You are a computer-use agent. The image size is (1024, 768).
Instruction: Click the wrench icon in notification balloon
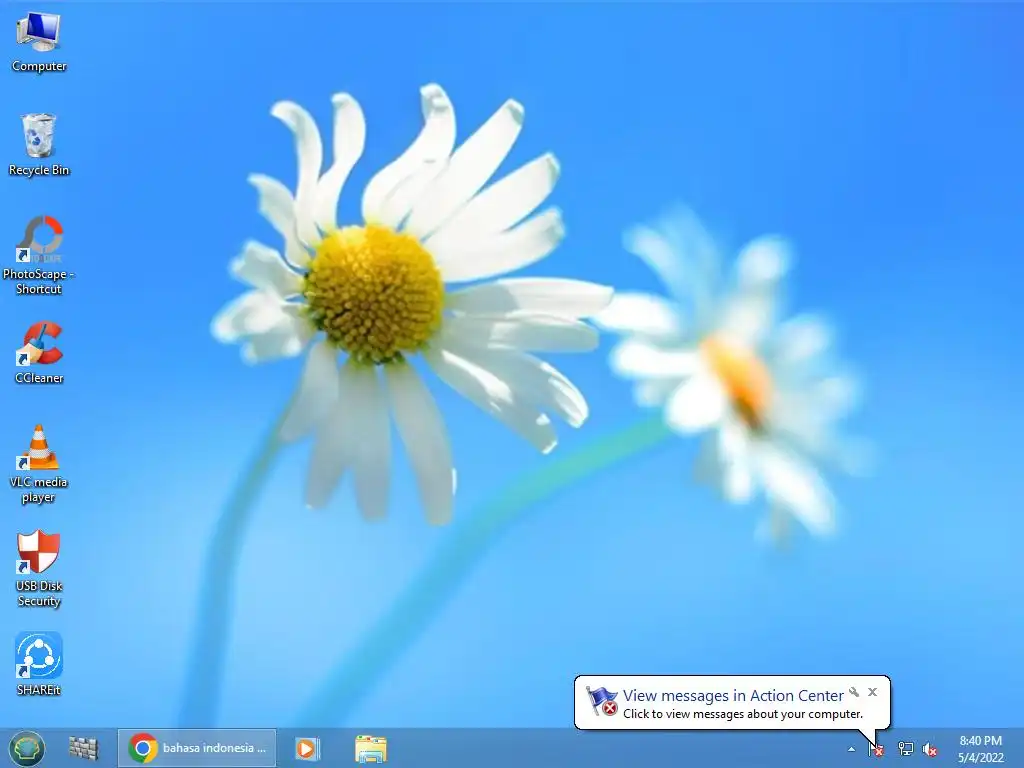pyautogui.click(x=854, y=692)
